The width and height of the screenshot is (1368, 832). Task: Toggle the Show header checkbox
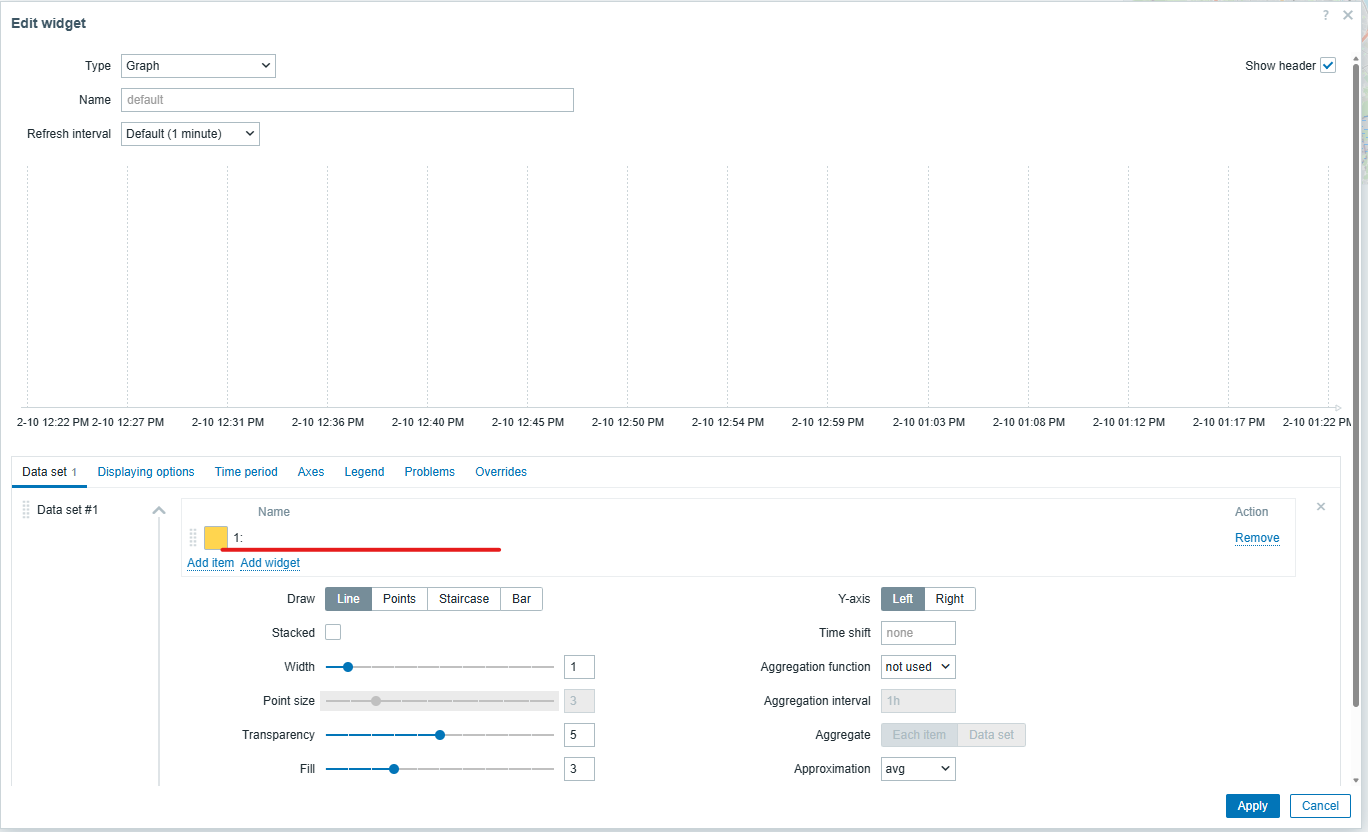point(1328,66)
